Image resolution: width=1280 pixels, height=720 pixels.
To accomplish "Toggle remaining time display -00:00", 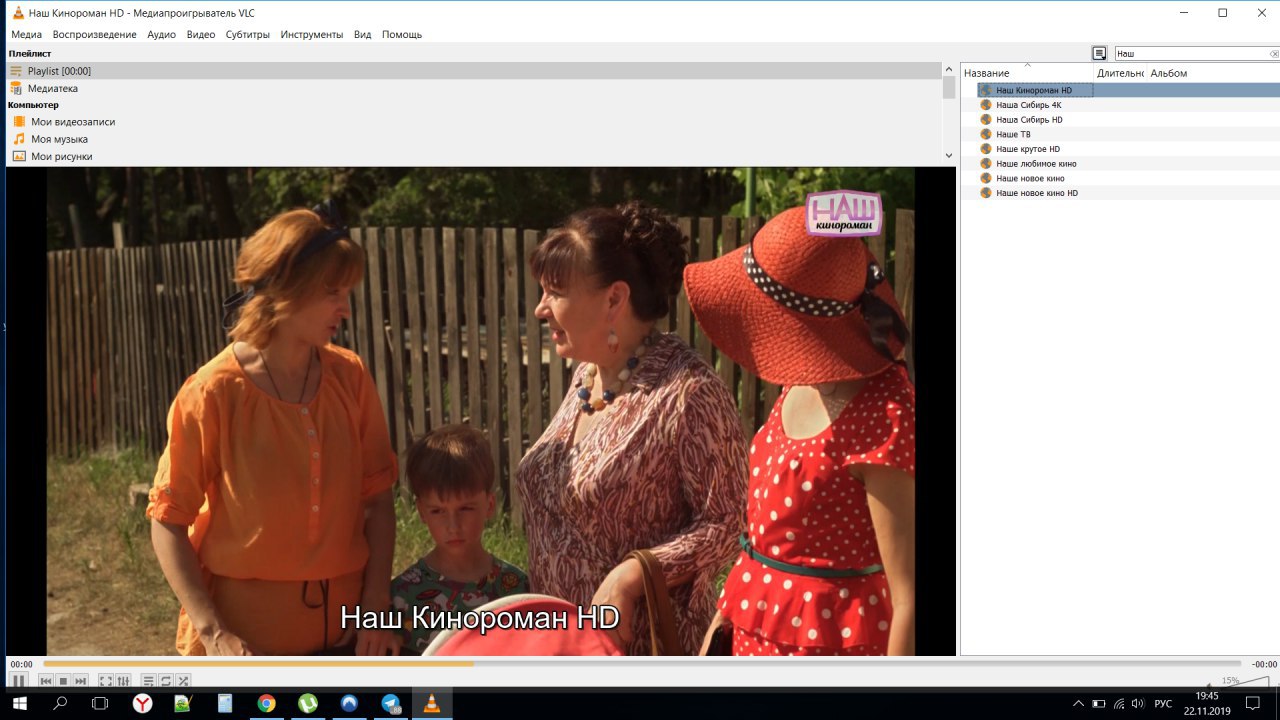I will coord(1264,664).
